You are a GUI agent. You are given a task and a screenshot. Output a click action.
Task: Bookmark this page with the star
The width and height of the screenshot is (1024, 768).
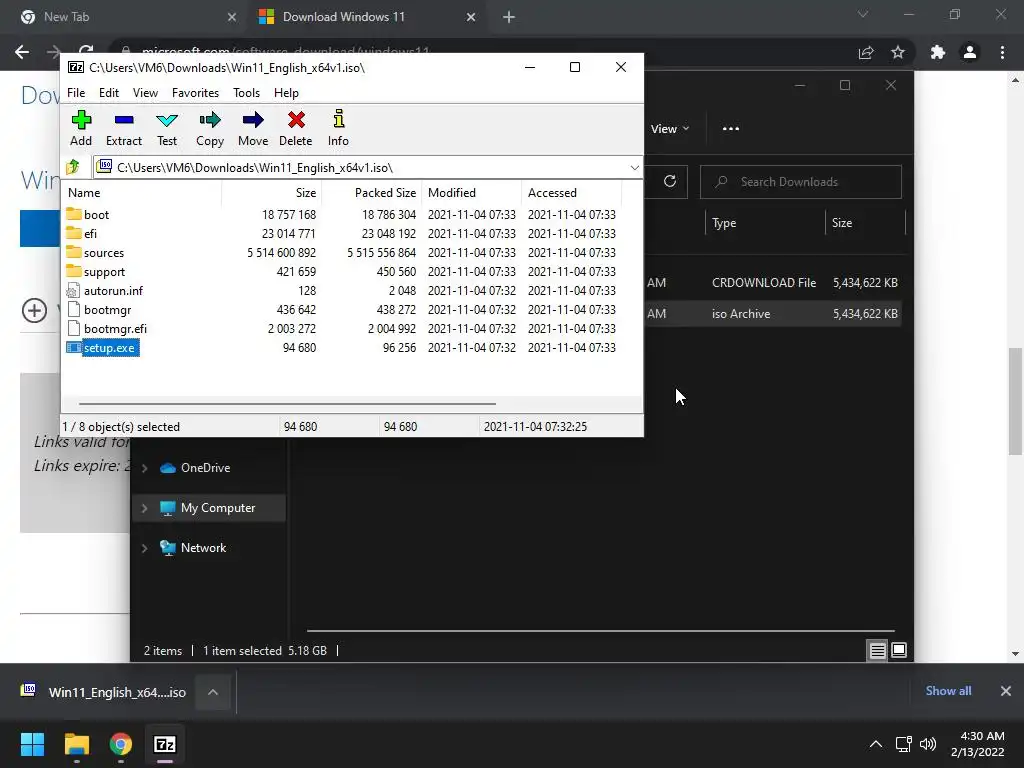pyautogui.click(x=898, y=52)
